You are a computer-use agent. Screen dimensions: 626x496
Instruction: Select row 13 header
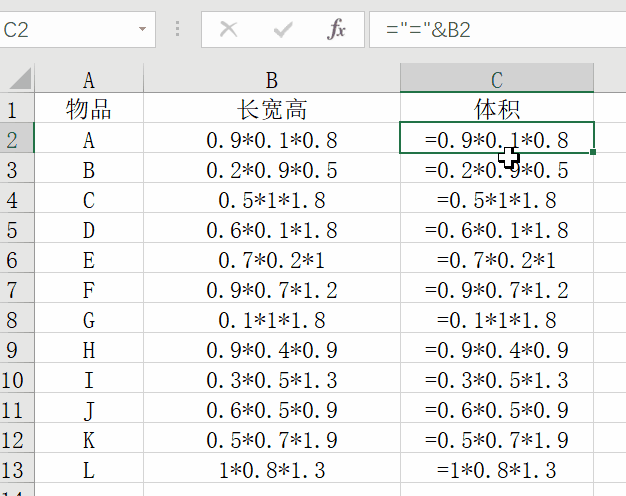pyautogui.click(x=17, y=467)
